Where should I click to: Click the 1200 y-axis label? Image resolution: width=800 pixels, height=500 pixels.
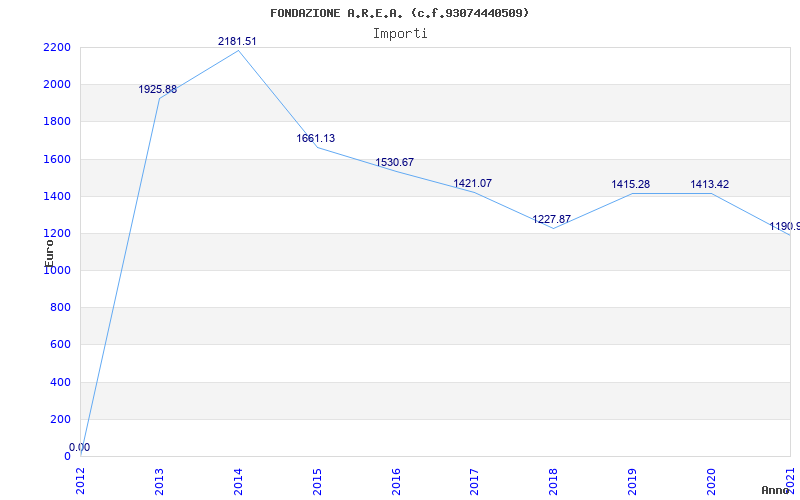(x=57, y=234)
